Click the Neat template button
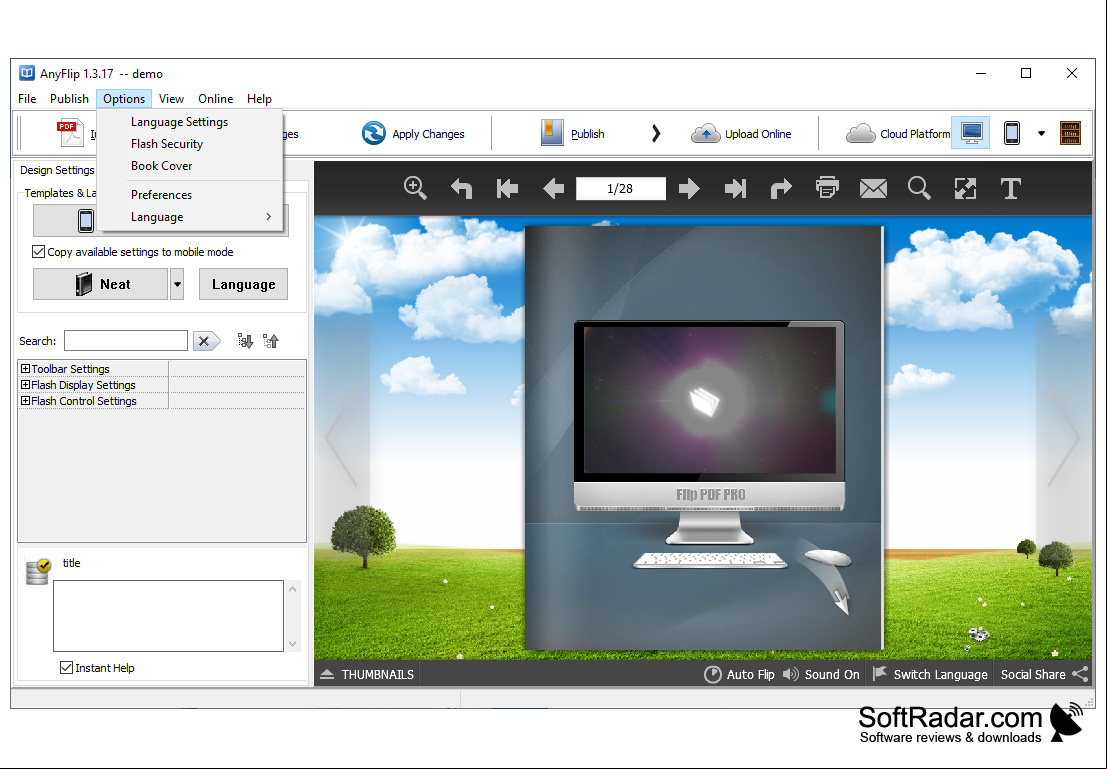 [100, 284]
